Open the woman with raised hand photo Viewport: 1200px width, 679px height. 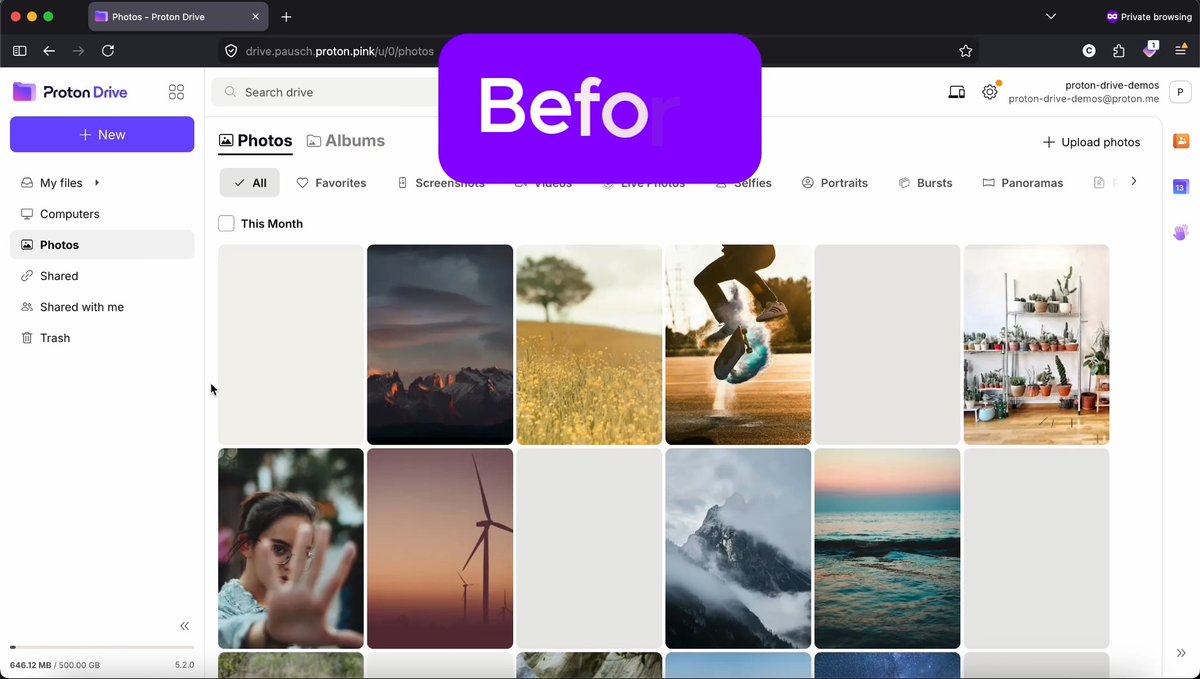291,548
